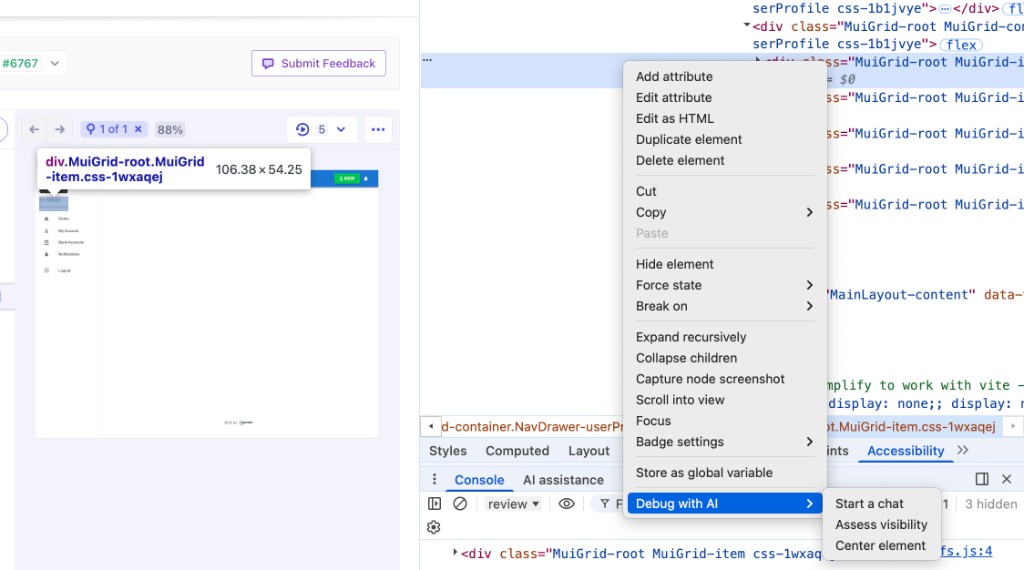Click the collapsed ellipsis badge in DOM
Screen dimensions: 1024x570
944,8
